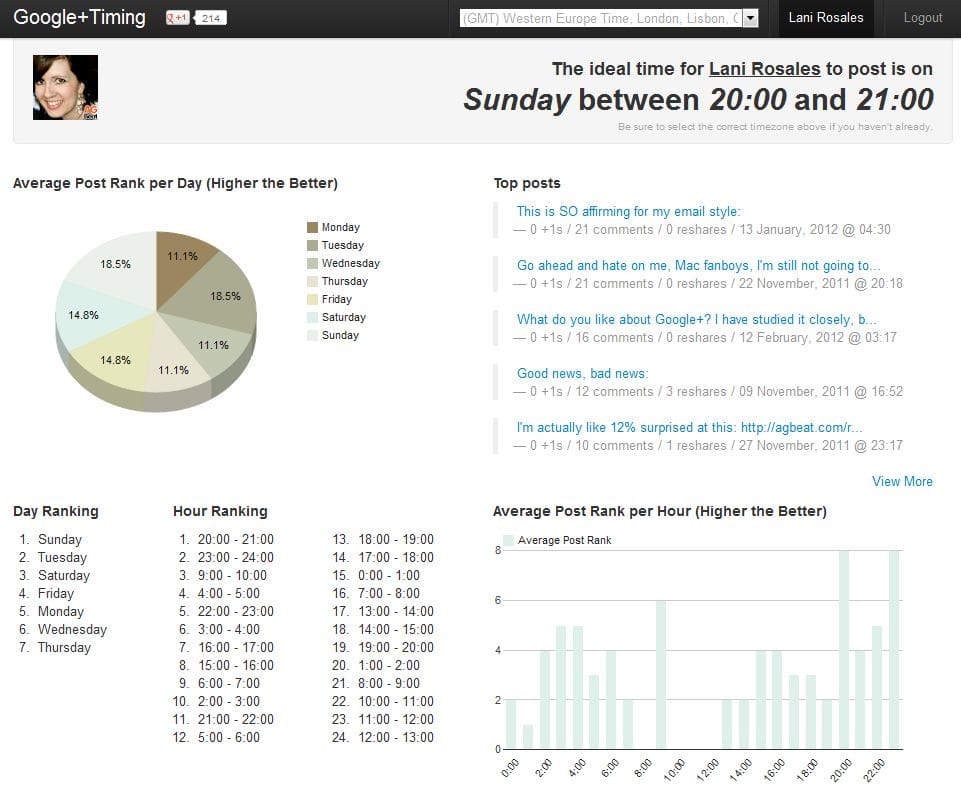Click the Monday legend color swatch

(312, 228)
